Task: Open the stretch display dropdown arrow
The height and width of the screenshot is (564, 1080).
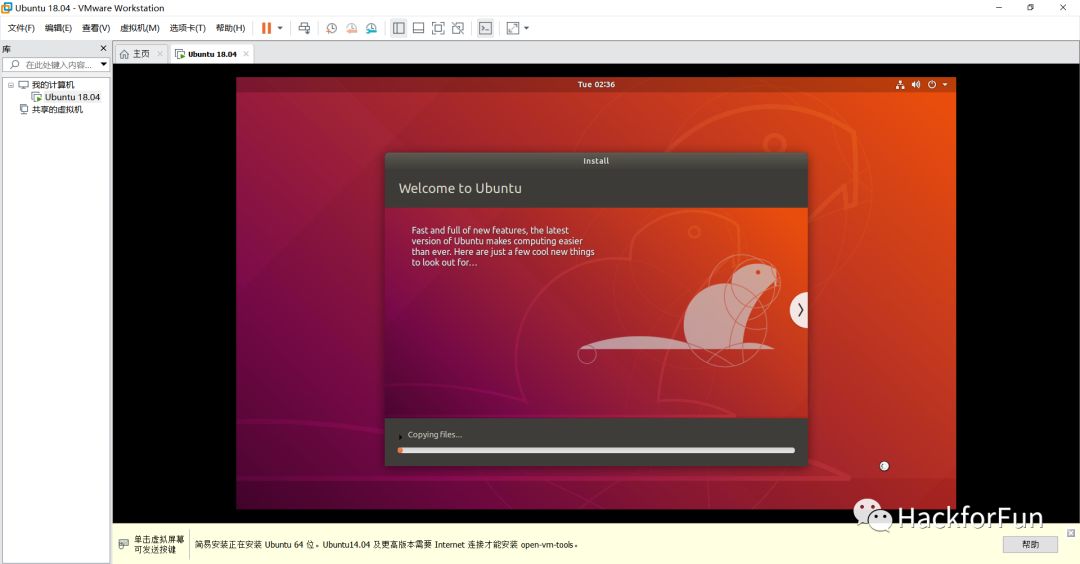Action: tap(527, 28)
